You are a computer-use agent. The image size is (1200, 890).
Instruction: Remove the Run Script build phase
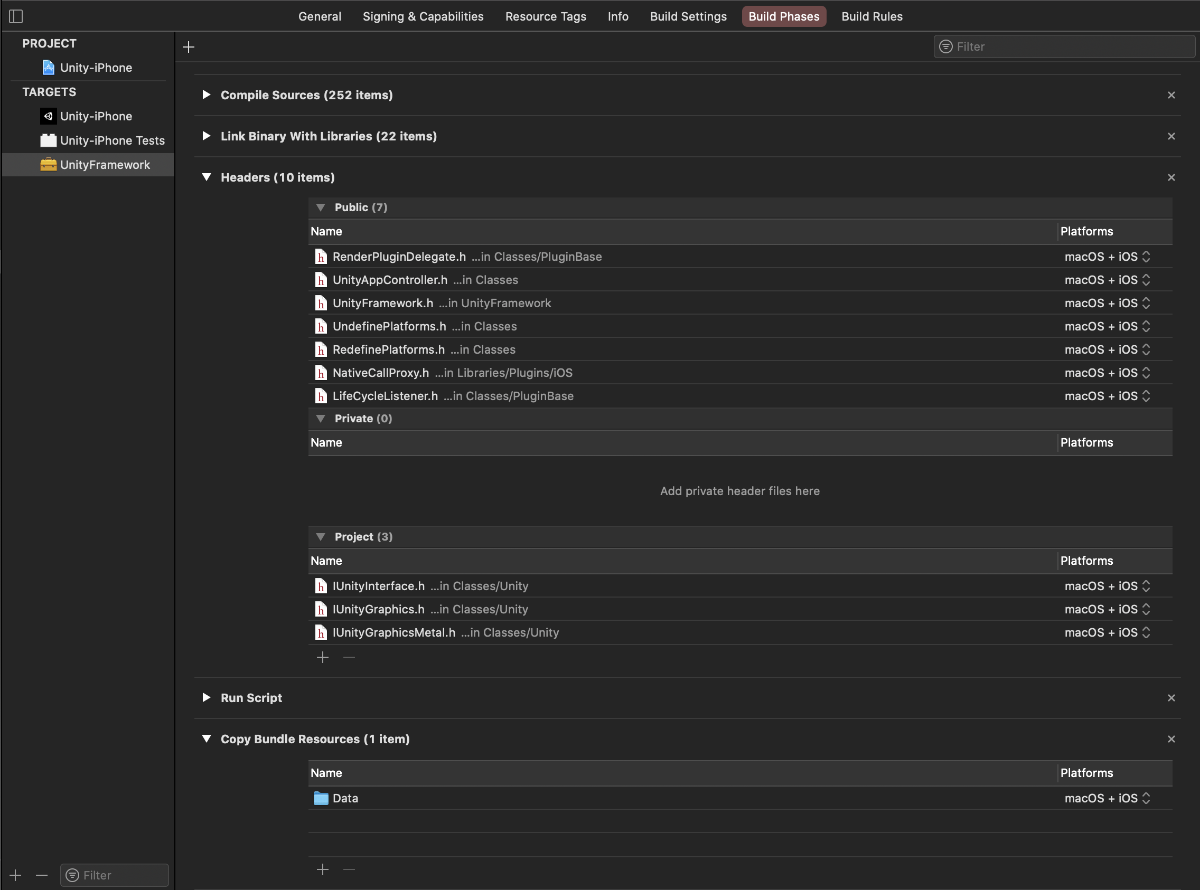[x=1171, y=698]
